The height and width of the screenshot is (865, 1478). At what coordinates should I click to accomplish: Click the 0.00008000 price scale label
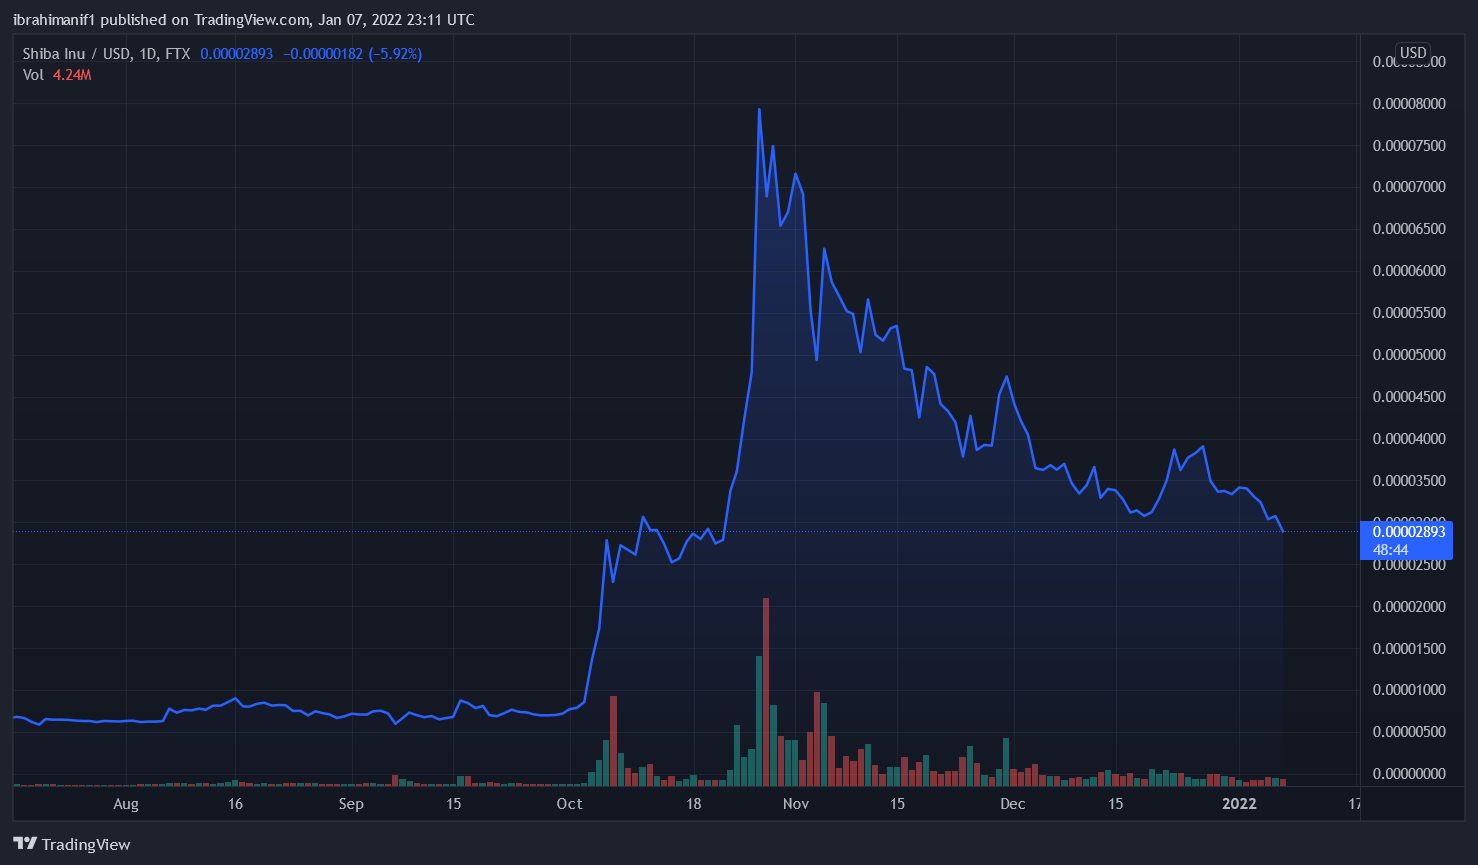click(x=1409, y=104)
